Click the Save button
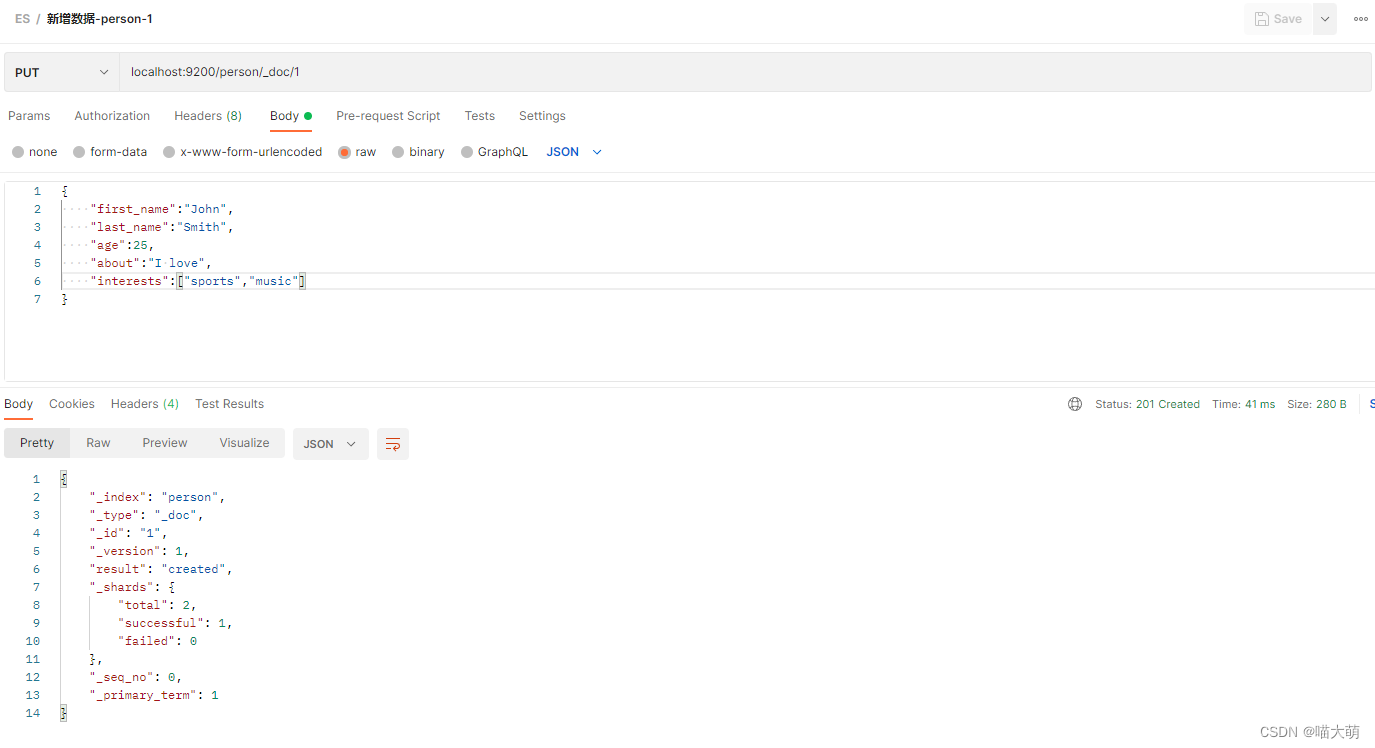This screenshot has width=1375, height=748. click(x=1278, y=19)
